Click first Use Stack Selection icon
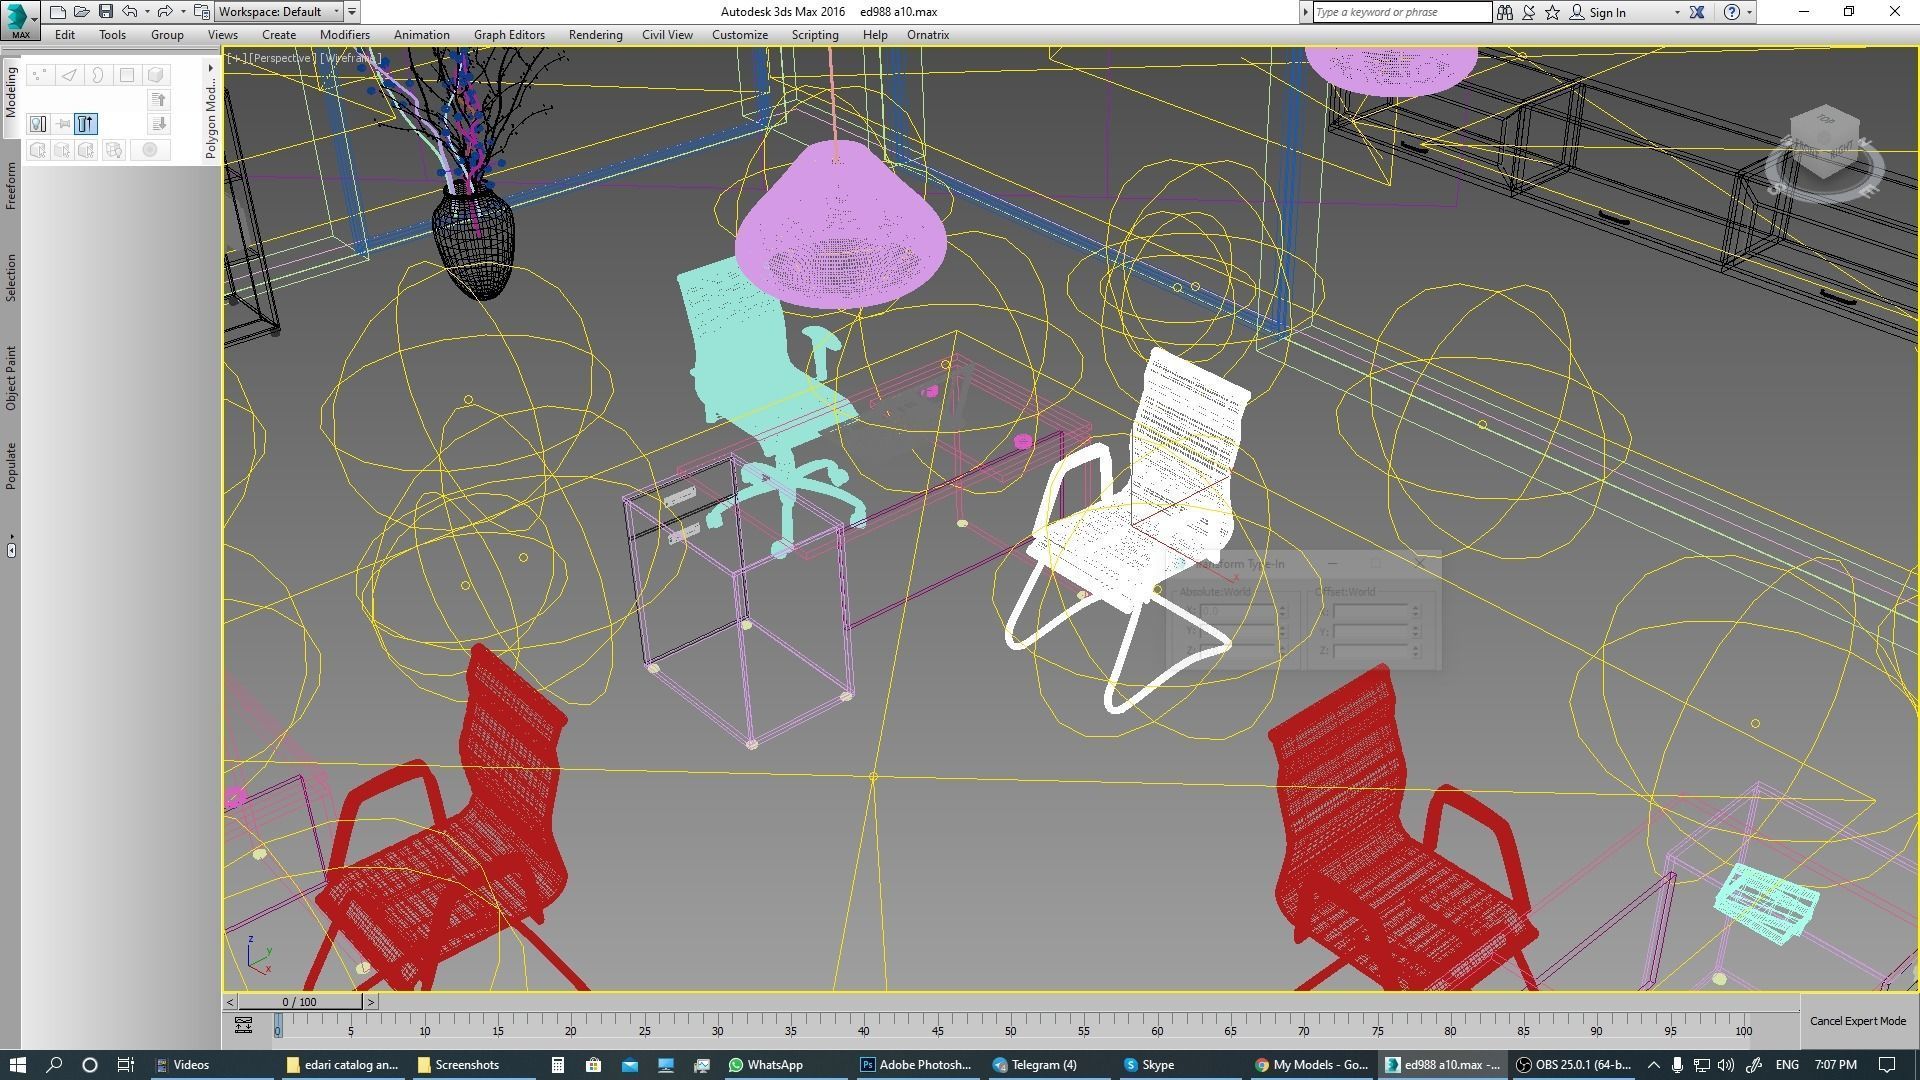Image resolution: width=1920 pixels, height=1080 pixels. (x=38, y=150)
